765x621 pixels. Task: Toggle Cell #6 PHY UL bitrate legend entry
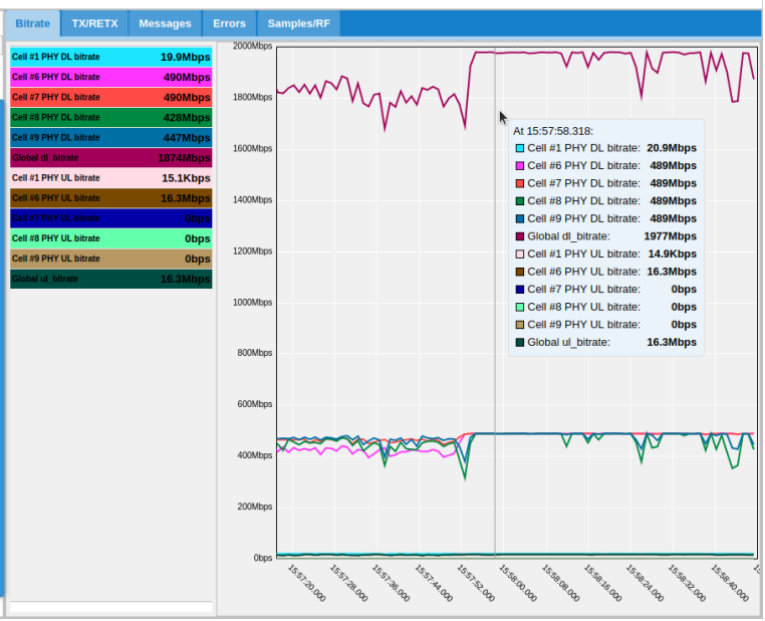pos(111,198)
